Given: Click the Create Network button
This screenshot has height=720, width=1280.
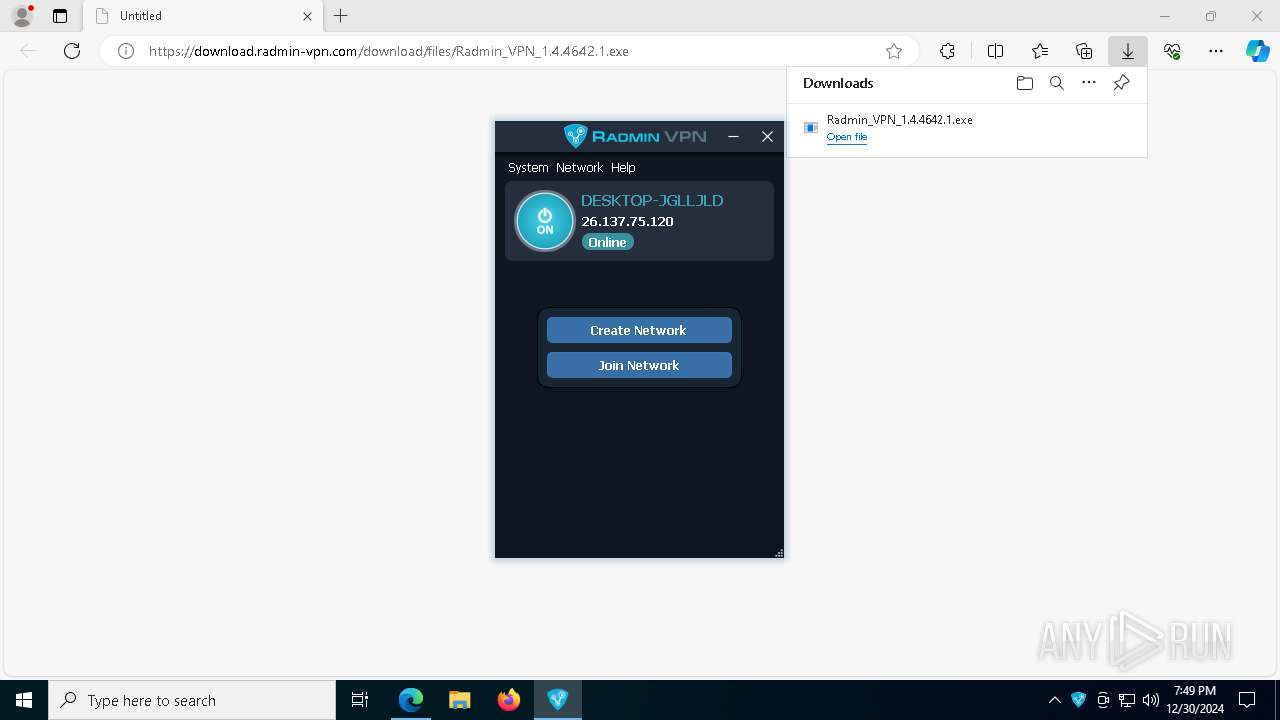Looking at the screenshot, I should pyautogui.click(x=639, y=330).
